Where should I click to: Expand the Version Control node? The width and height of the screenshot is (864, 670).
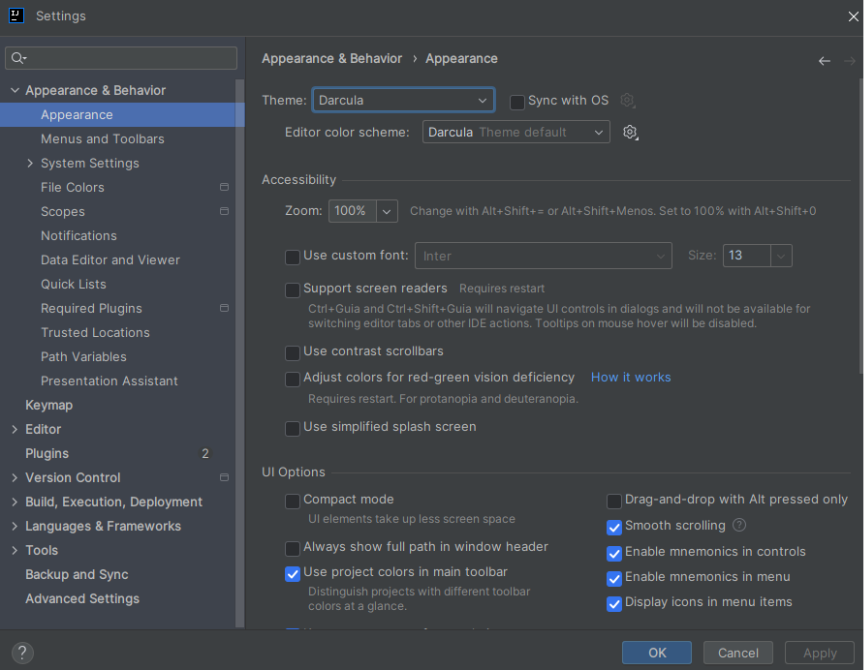tap(15, 478)
